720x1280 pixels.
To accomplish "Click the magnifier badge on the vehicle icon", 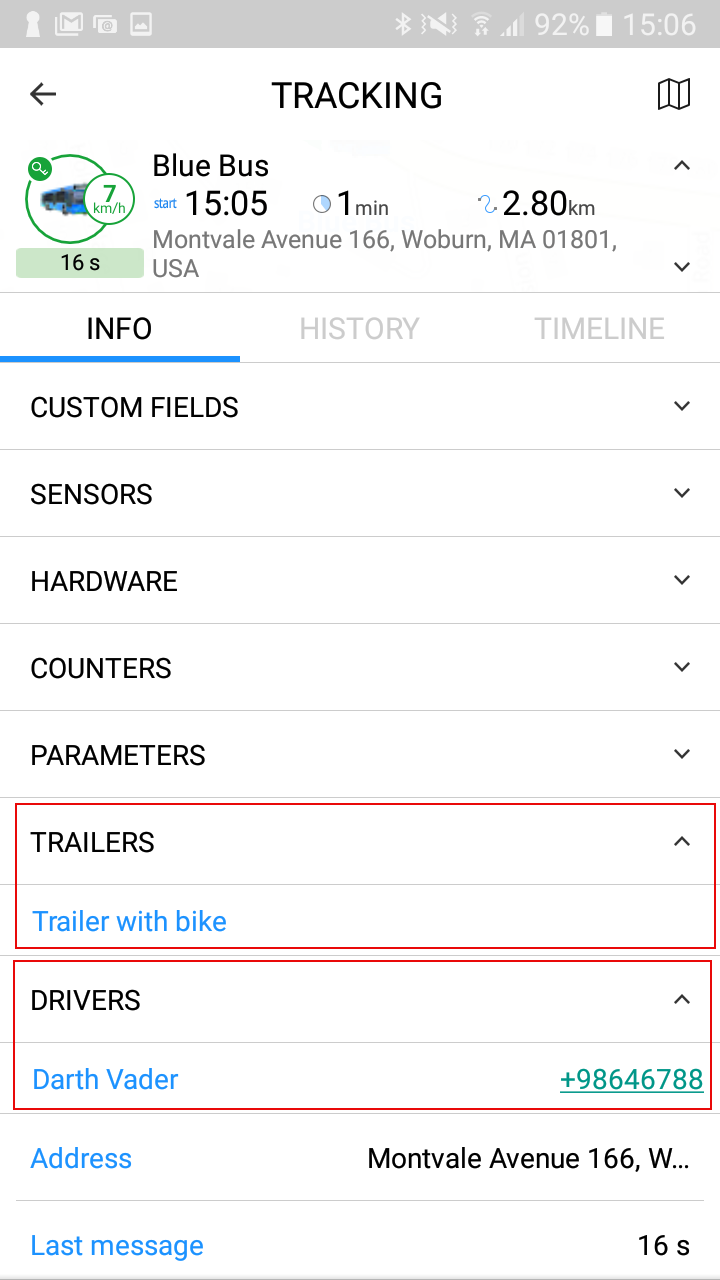I will pos(38,168).
